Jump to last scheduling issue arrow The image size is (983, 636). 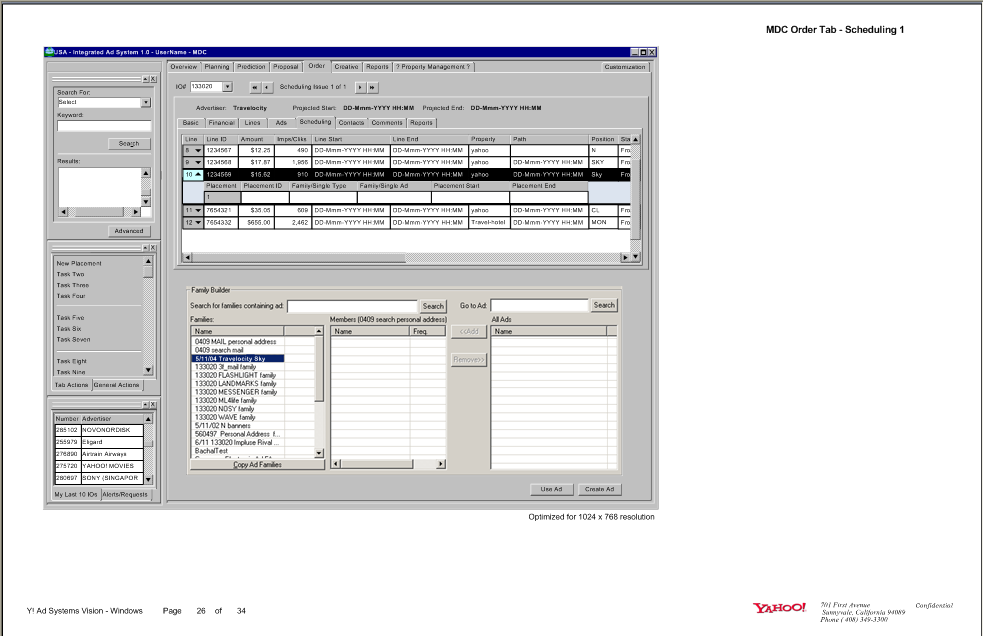373,87
